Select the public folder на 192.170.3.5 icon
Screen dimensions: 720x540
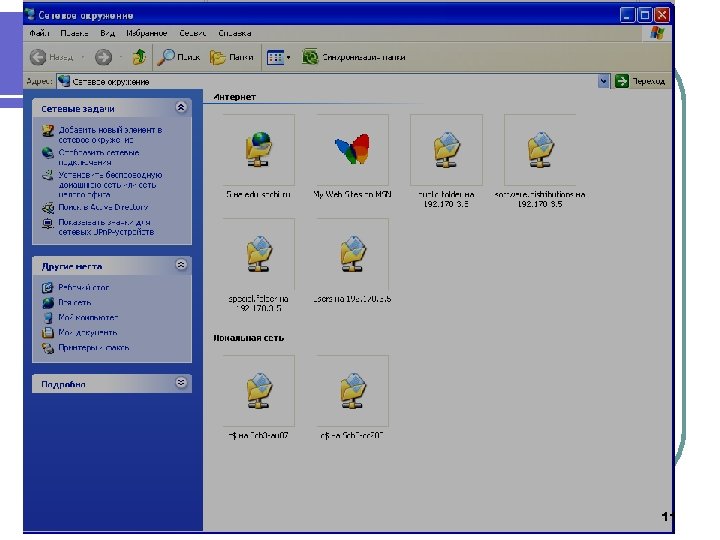446,150
